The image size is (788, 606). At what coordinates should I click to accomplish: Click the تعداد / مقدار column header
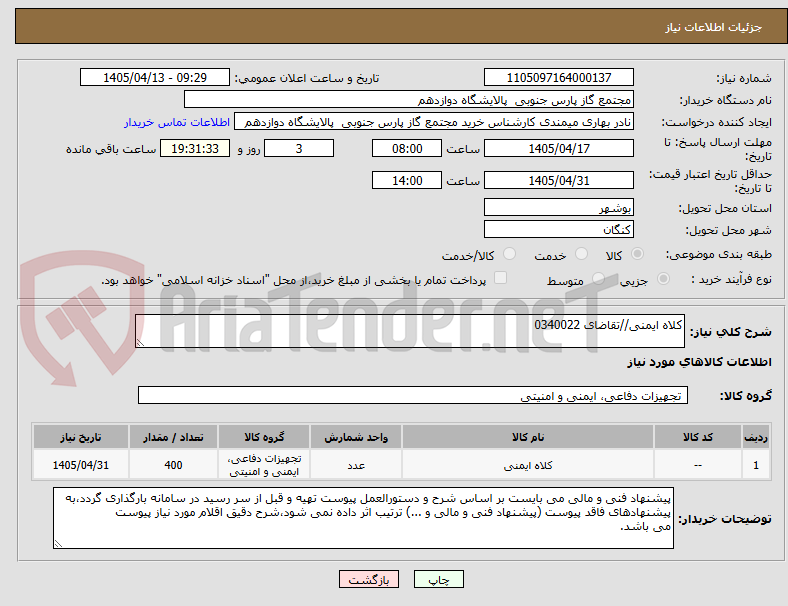click(x=173, y=437)
